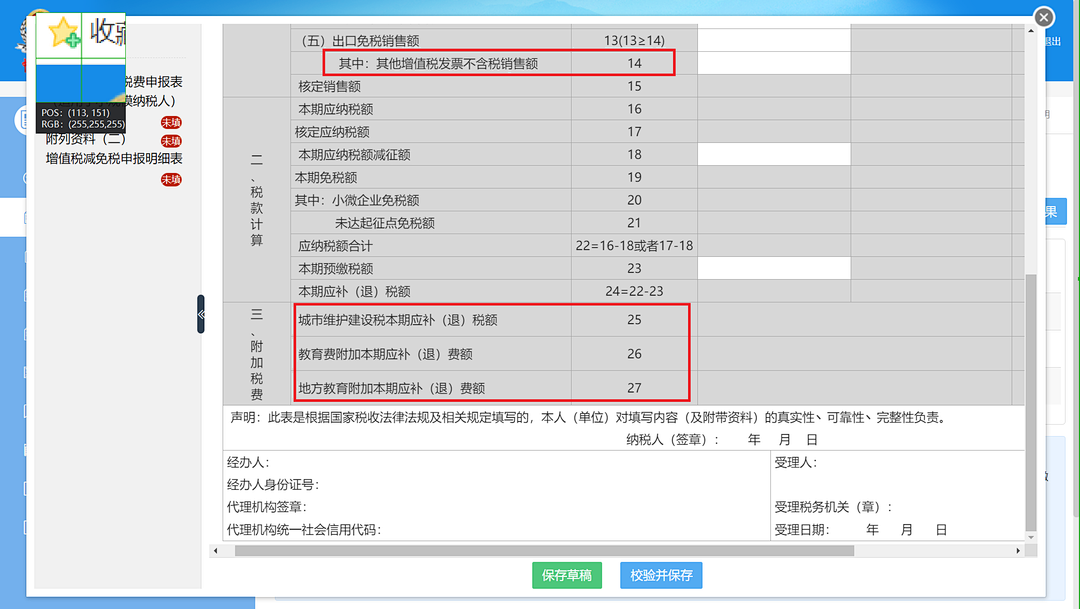The height and width of the screenshot is (609, 1080).
Task: Click the row number 25 cell
Action: tap(634, 320)
